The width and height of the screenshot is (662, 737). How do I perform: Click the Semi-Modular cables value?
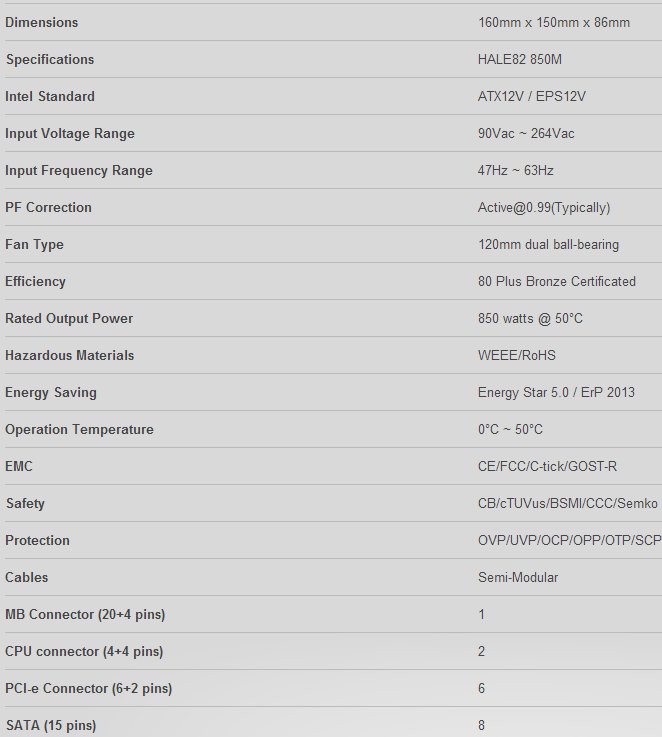coord(518,578)
